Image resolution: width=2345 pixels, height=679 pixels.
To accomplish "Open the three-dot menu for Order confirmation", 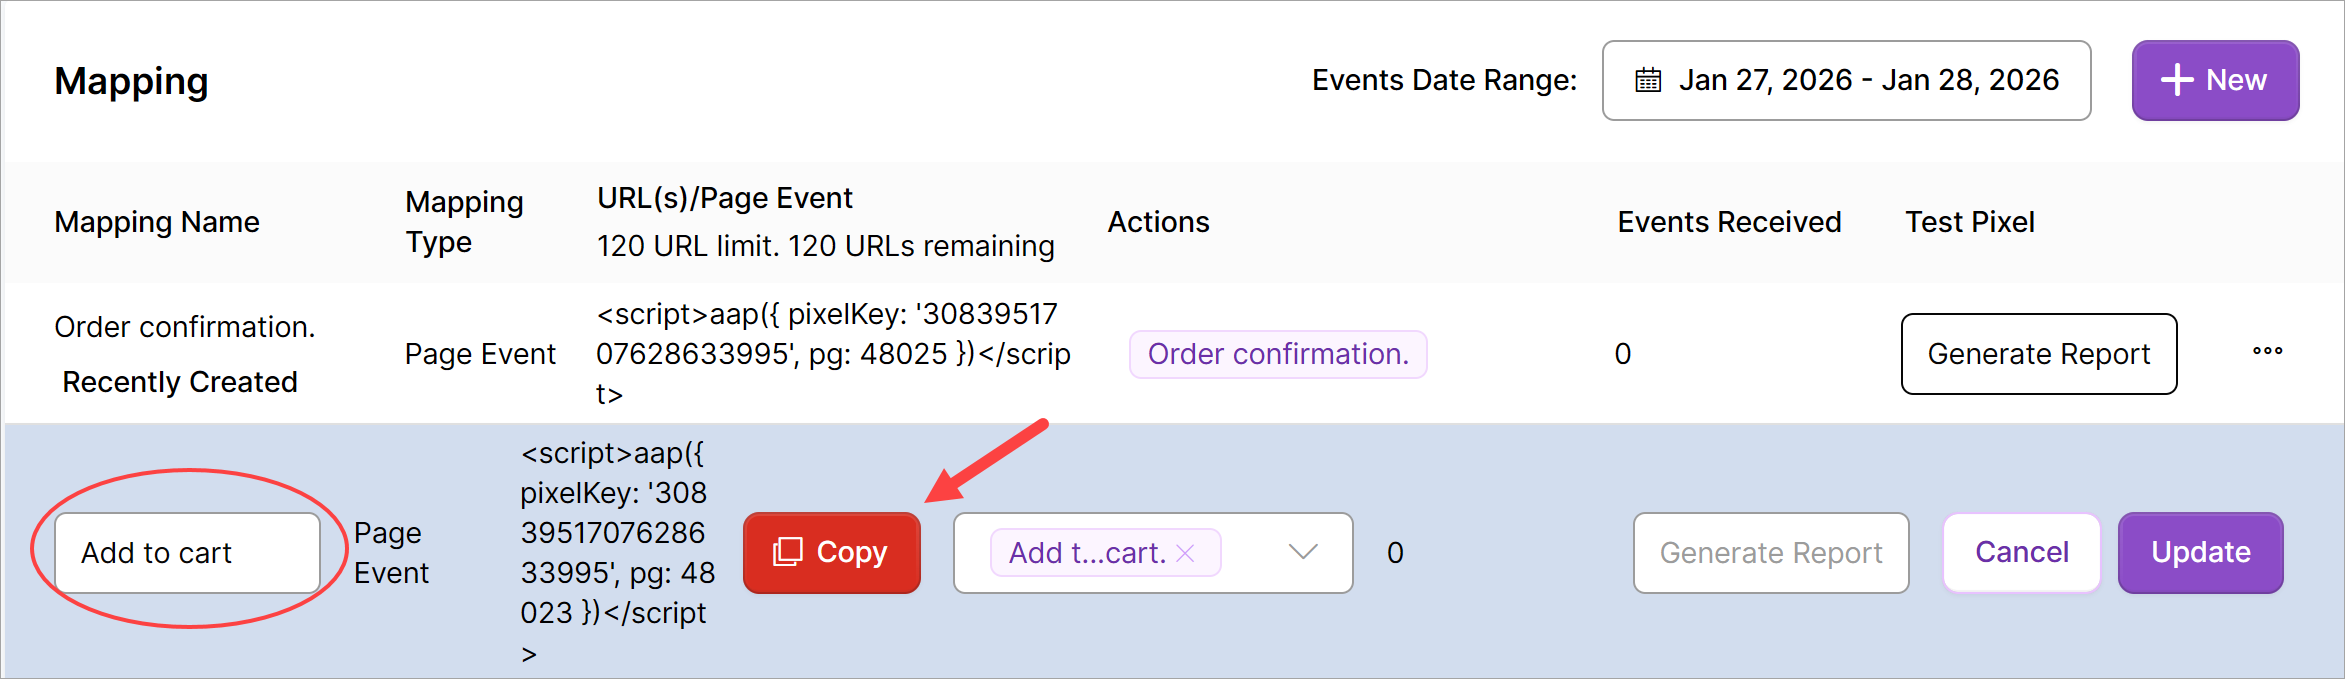I will [x=2267, y=351].
